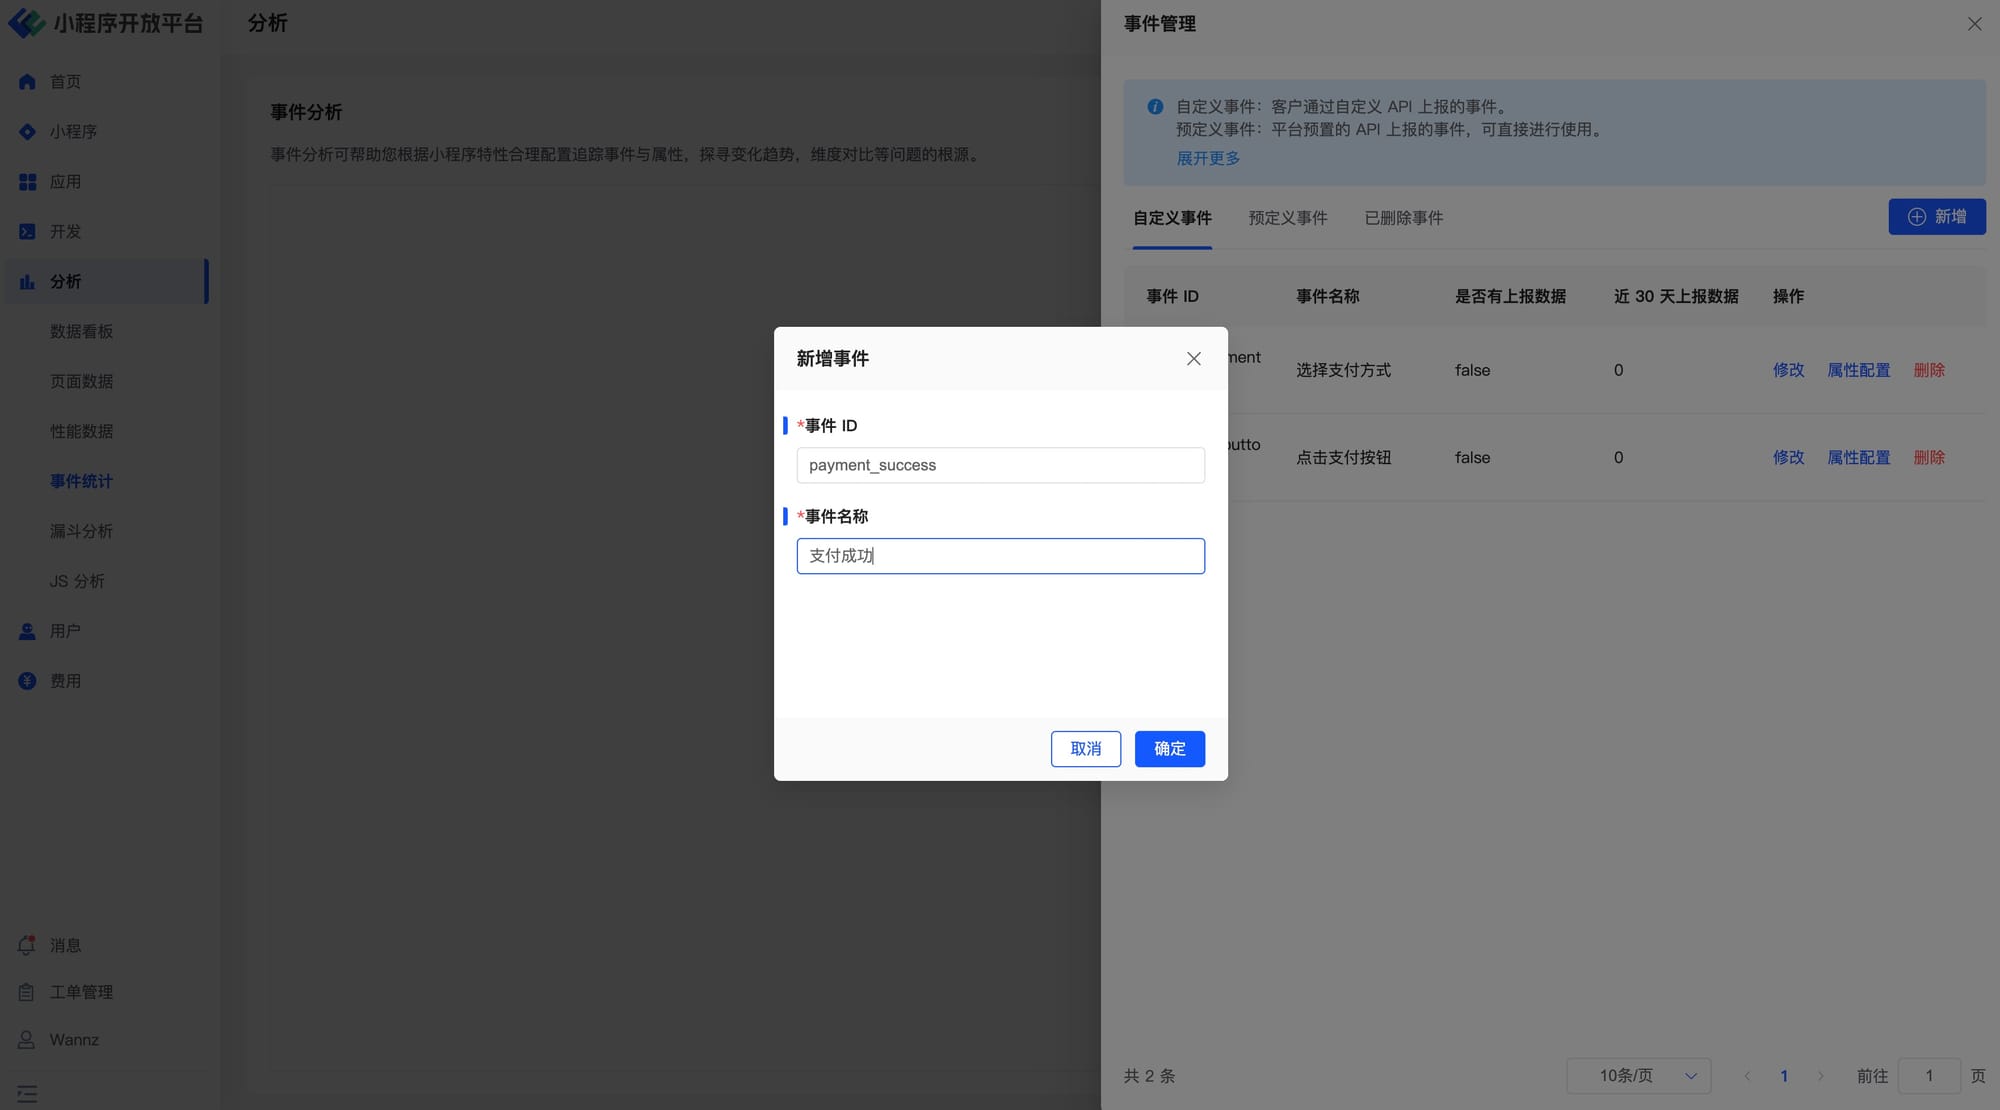Go to next page arrow
The width and height of the screenshot is (2000, 1110).
click(1820, 1076)
